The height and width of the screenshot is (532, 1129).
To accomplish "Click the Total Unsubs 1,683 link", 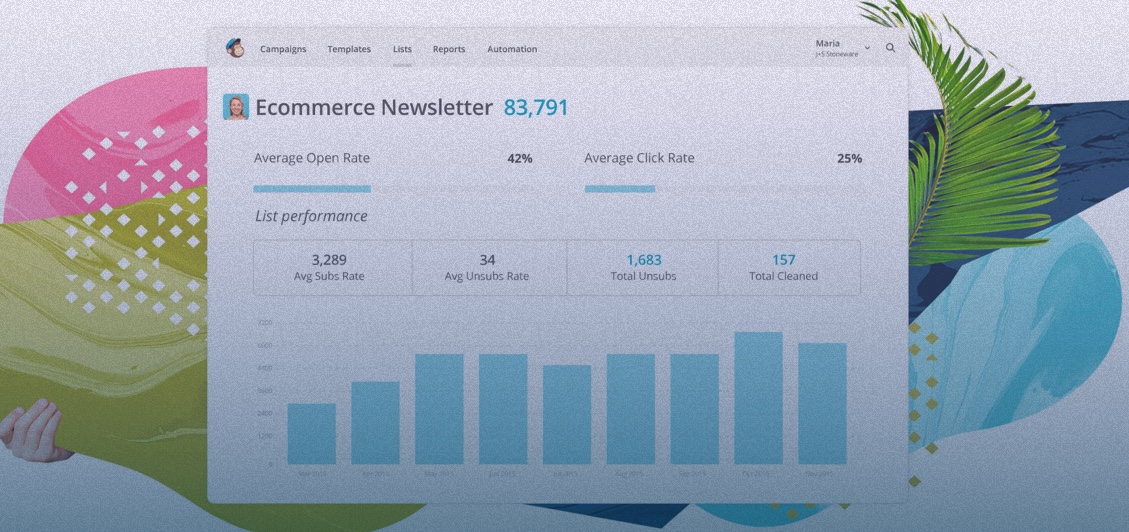I will tap(643, 261).
